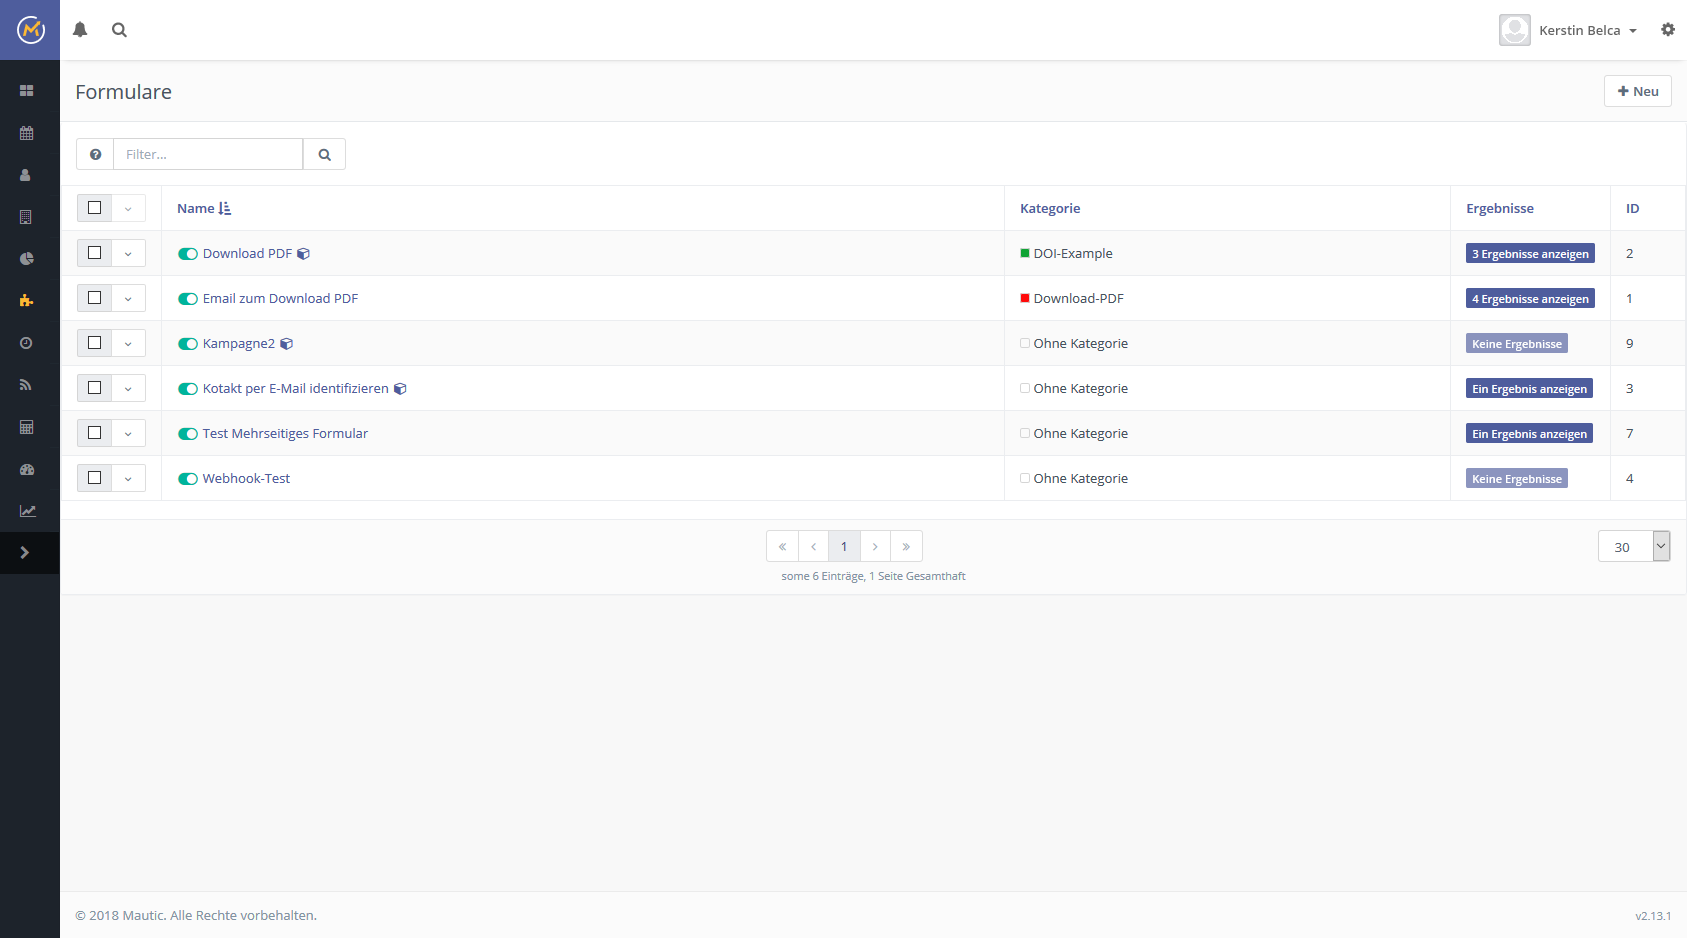Open row actions dropdown for Webhook-Test

(128, 478)
